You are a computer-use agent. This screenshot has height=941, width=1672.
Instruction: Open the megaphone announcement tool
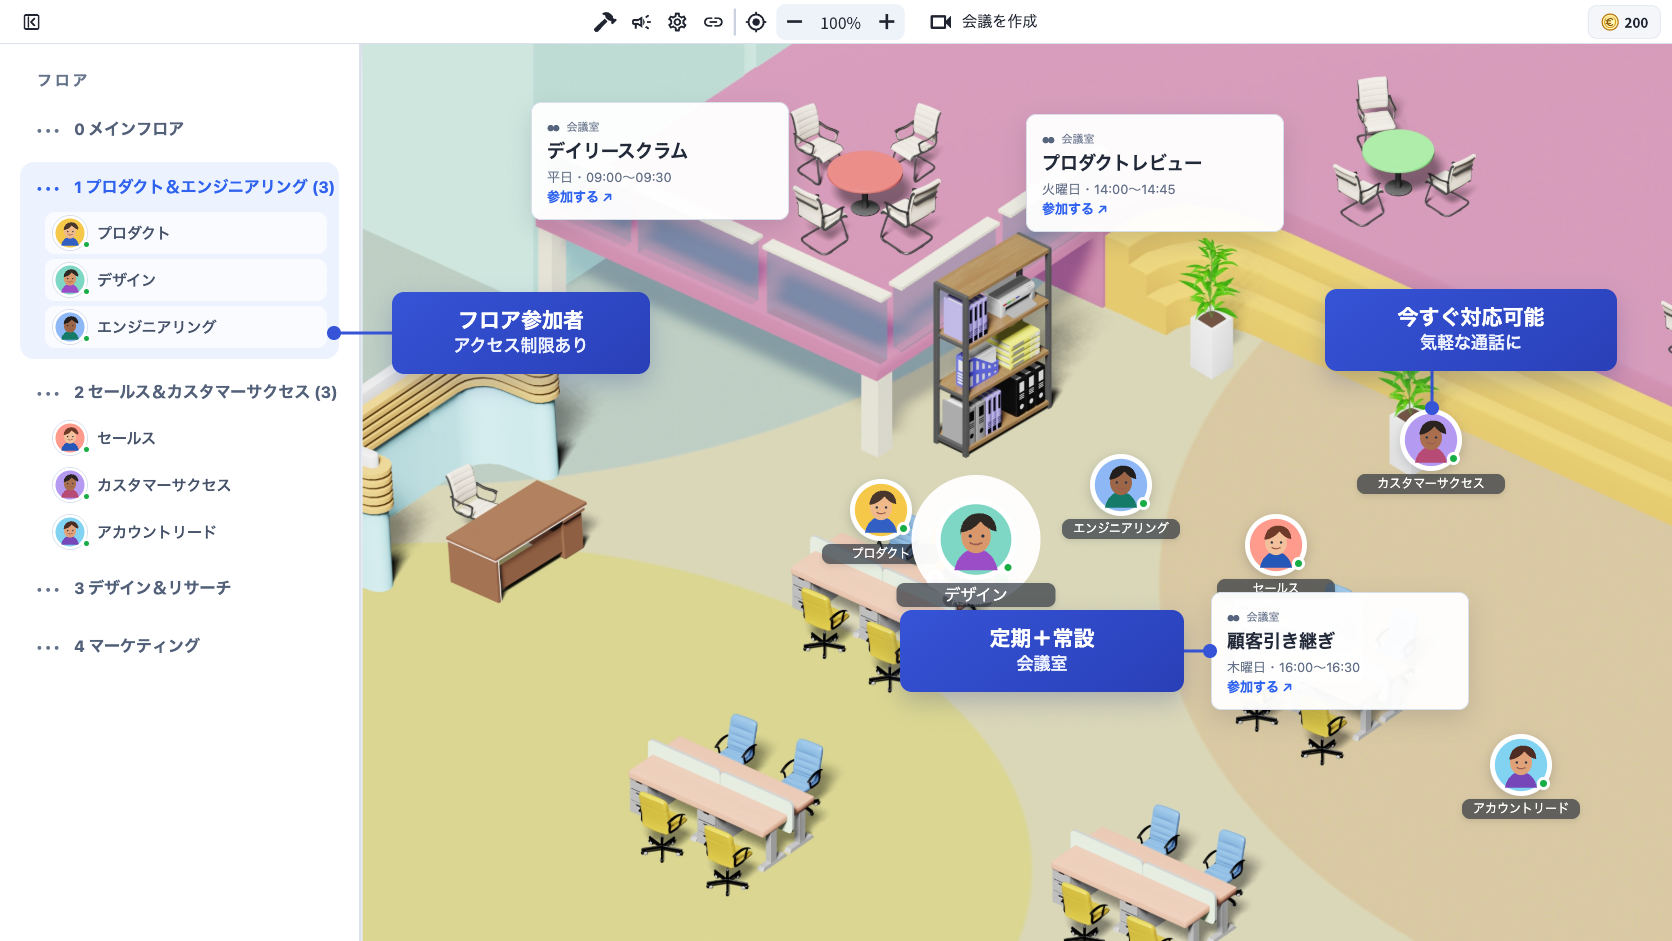[x=641, y=22]
